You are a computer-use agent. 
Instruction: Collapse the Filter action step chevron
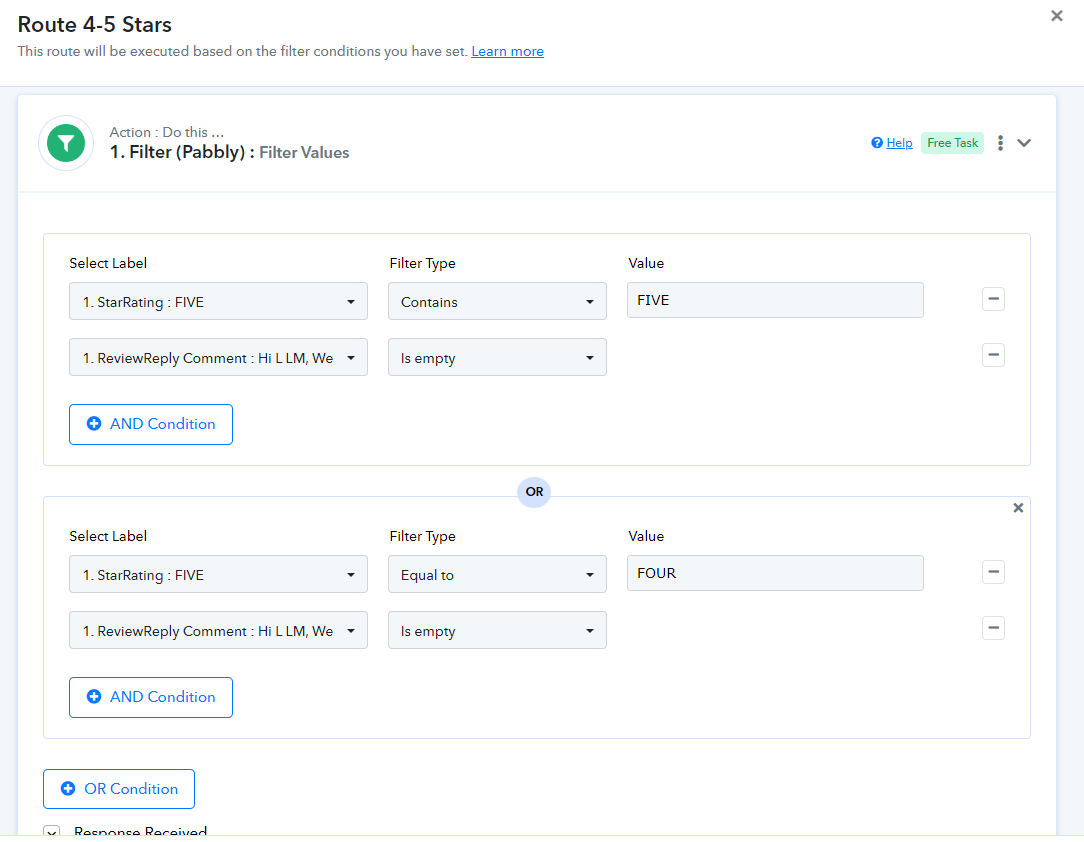click(x=1024, y=142)
